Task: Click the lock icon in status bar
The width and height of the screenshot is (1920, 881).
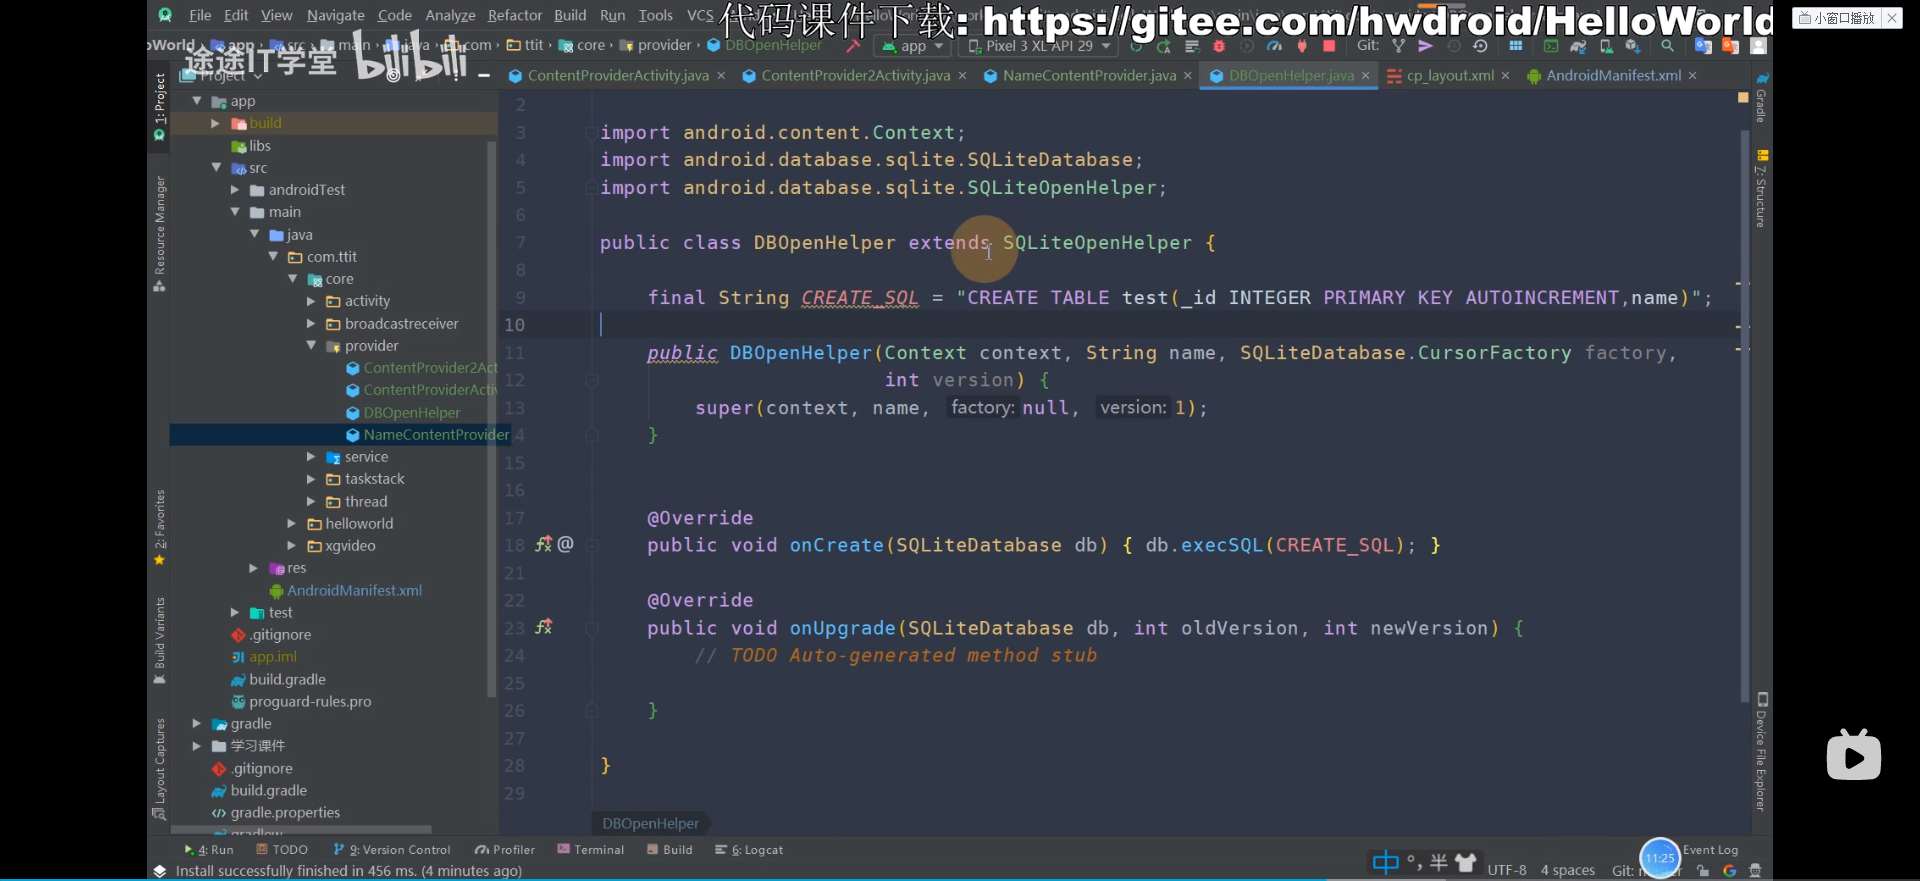Action: (1703, 871)
